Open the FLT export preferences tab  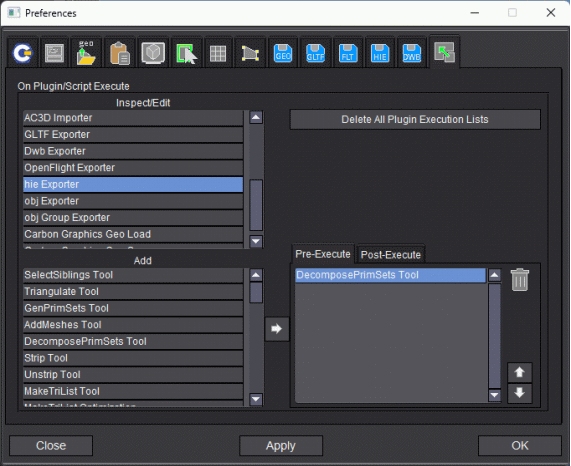(x=348, y=54)
